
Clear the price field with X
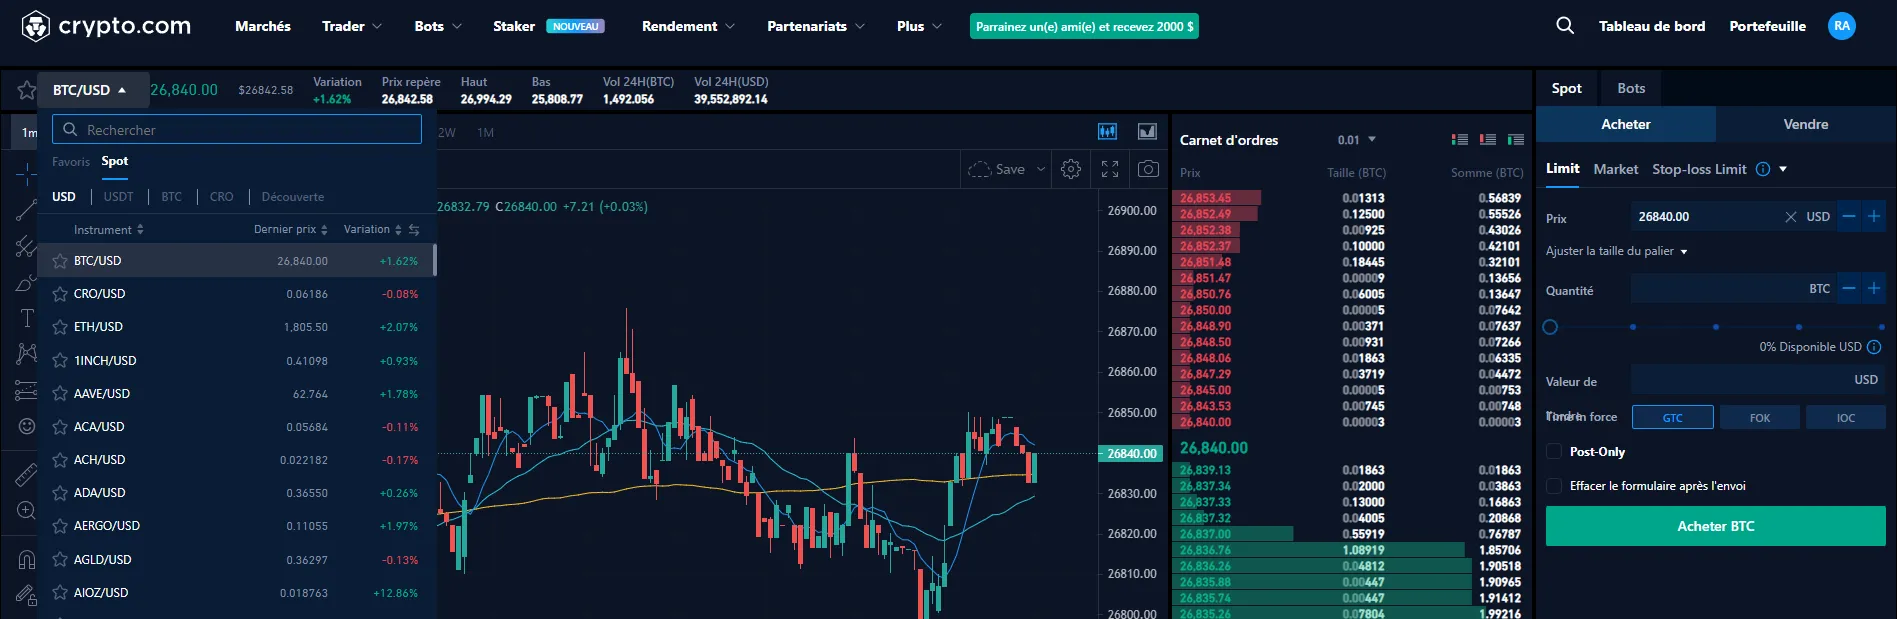coord(1790,217)
